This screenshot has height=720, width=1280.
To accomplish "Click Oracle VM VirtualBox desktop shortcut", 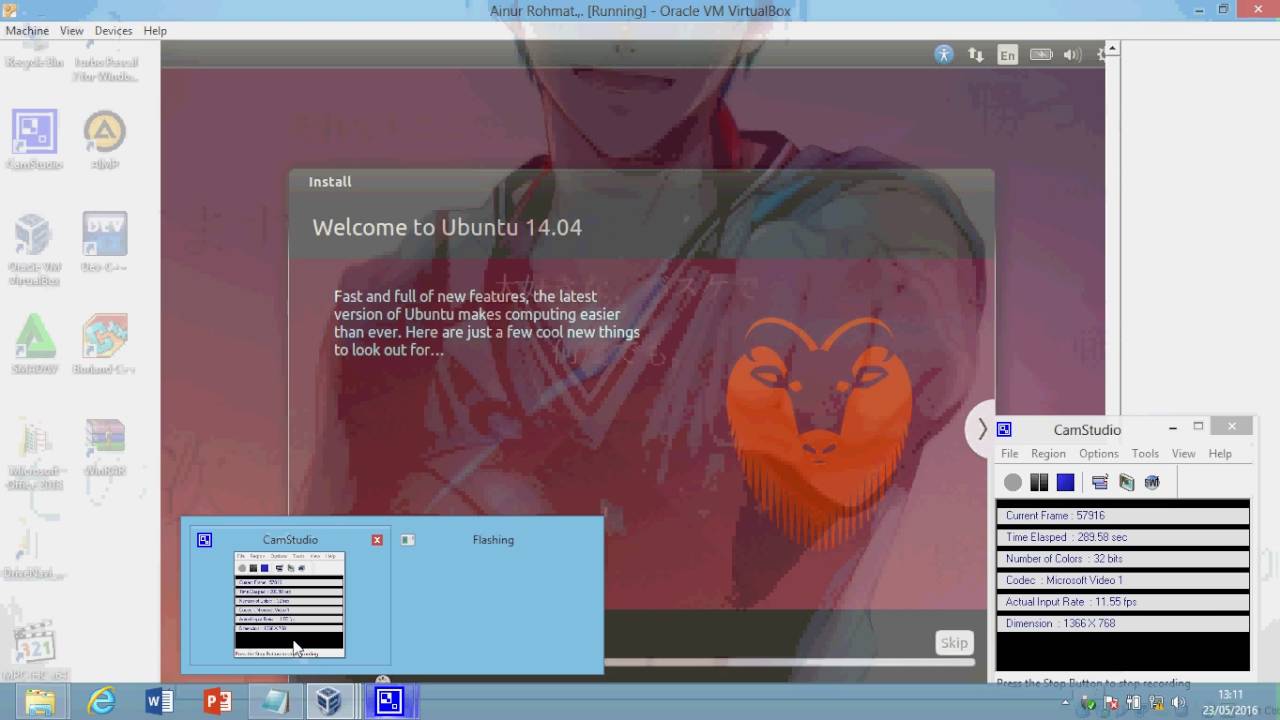I will 34,249.
